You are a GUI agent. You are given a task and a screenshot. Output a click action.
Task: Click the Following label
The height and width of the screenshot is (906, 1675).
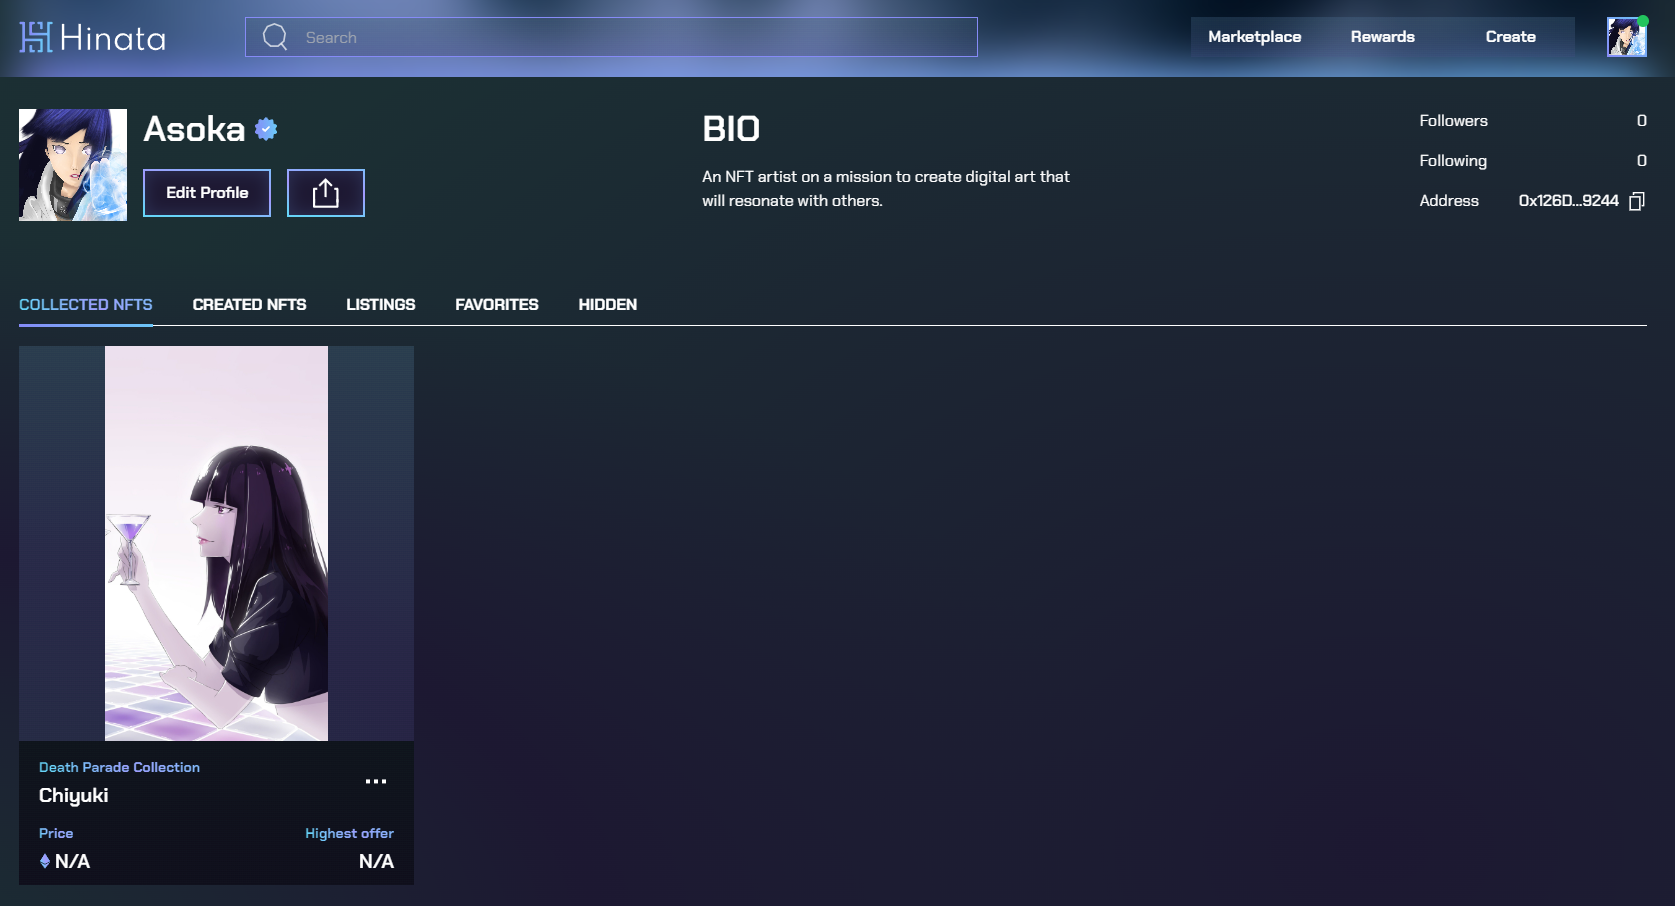coord(1453,161)
